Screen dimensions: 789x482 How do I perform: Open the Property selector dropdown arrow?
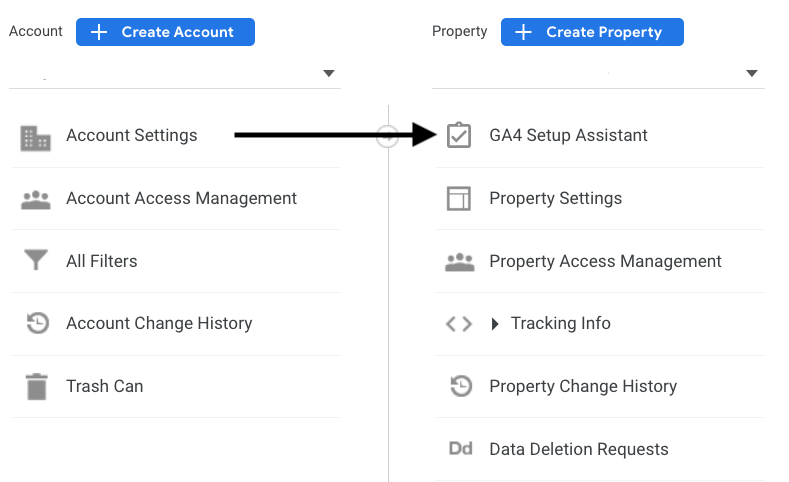click(752, 73)
